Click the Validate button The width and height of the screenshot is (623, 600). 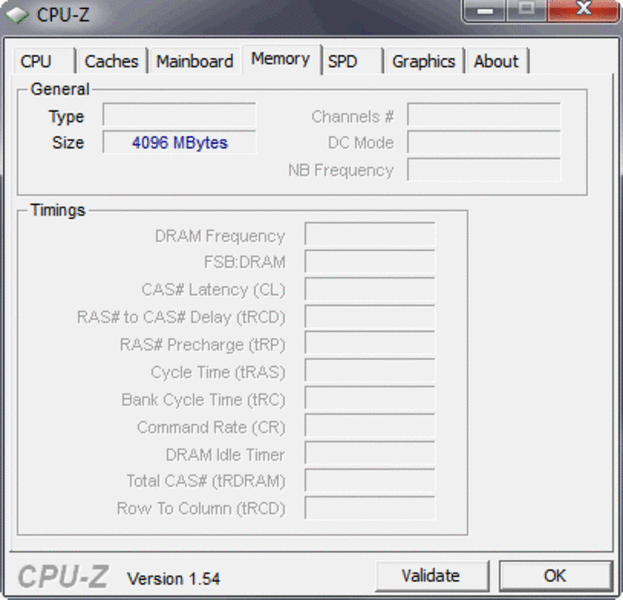click(431, 576)
